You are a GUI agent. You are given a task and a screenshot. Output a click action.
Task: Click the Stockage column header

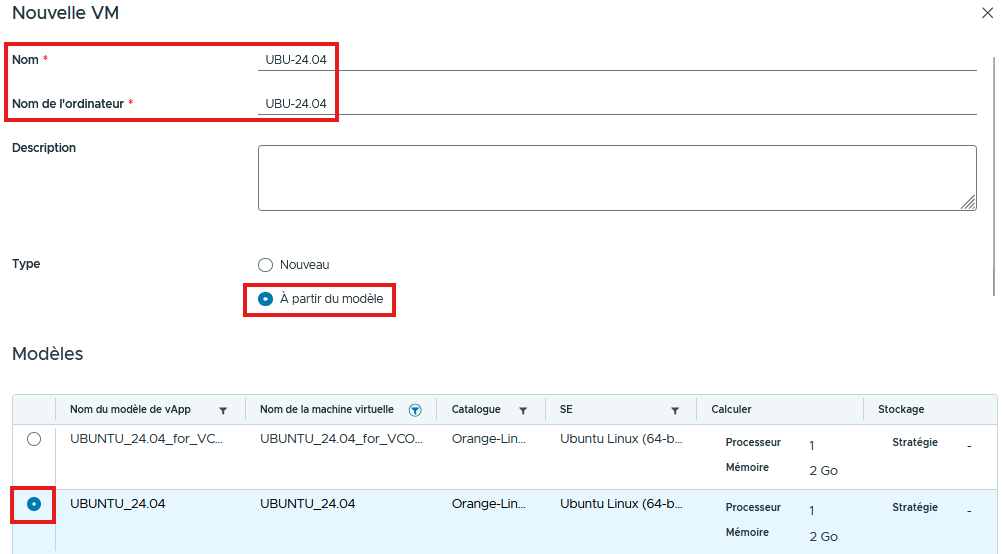(x=901, y=409)
